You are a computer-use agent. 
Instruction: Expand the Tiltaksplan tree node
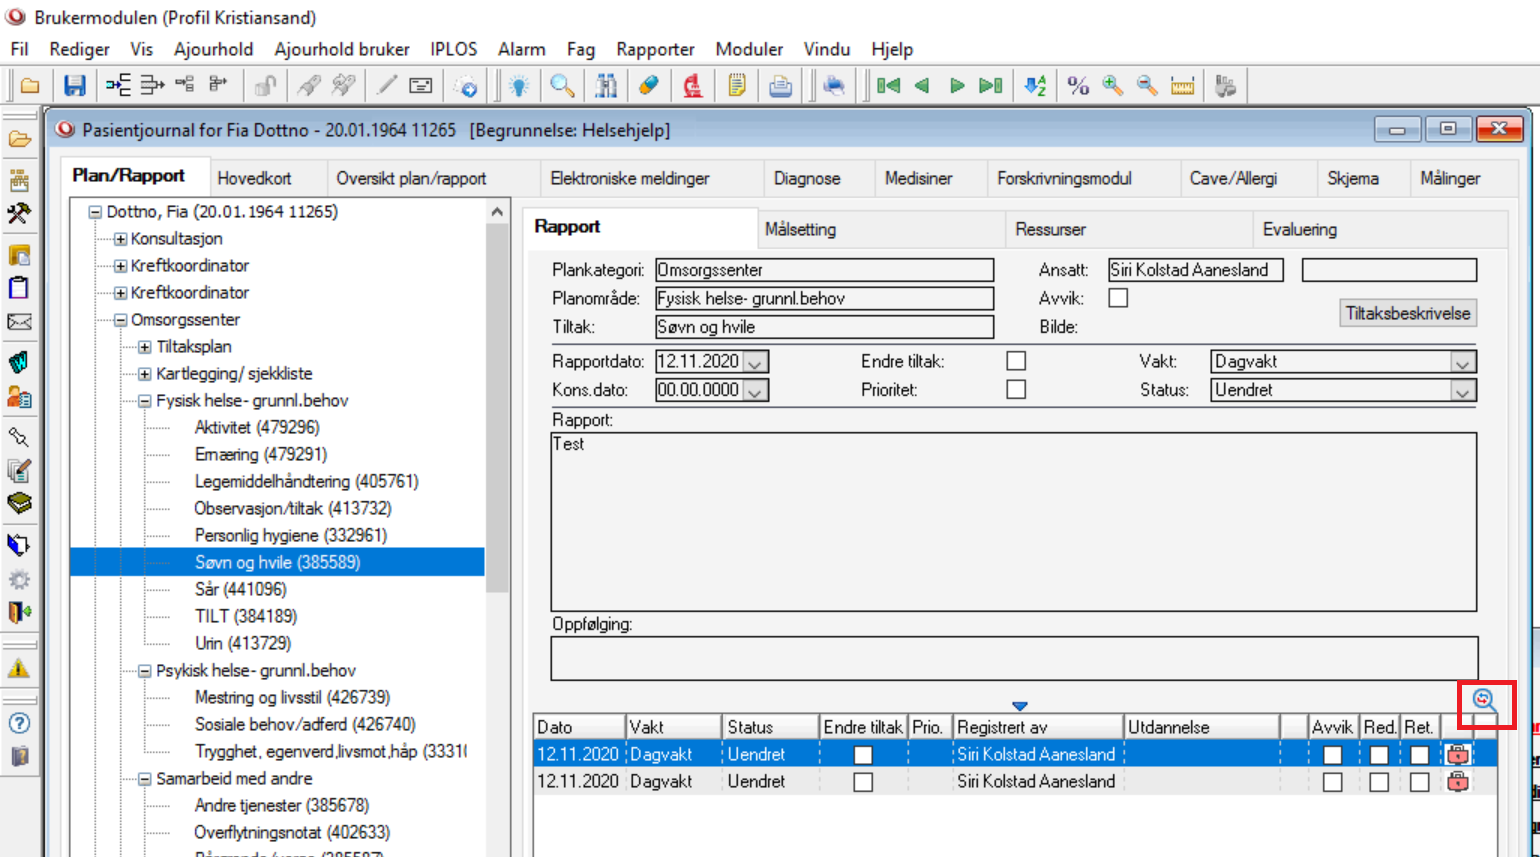click(x=145, y=347)
